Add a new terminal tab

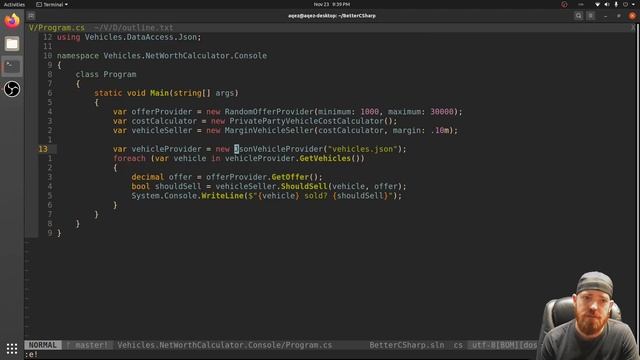(x=31, y=16)
